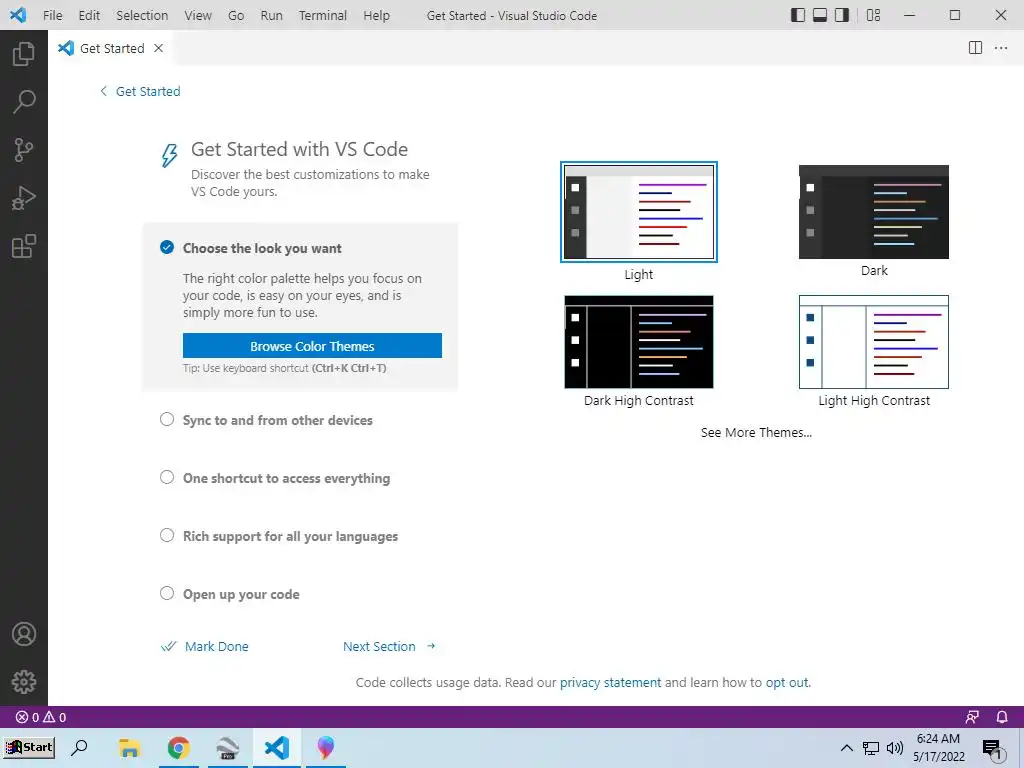Click the Browse Color Themes button
This screenshot has height=768, width=1024.
[x=312, y=345]
